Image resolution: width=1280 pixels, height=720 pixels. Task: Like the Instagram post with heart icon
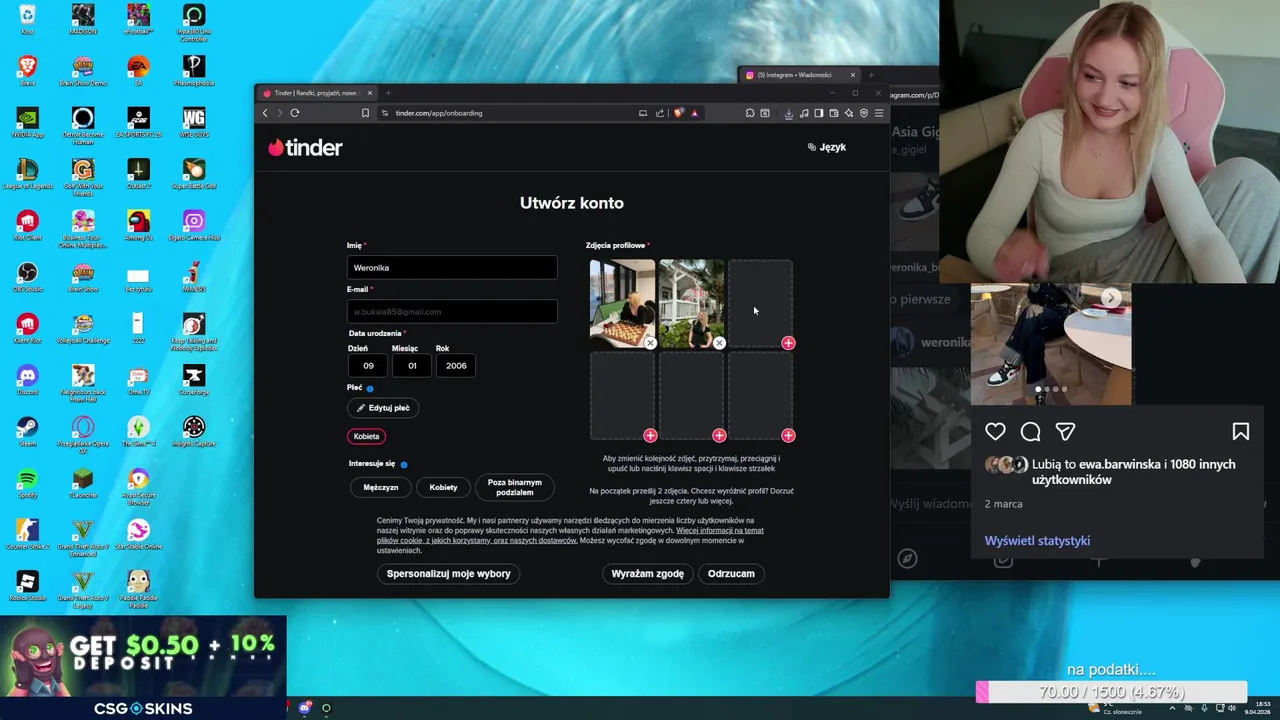995,431
